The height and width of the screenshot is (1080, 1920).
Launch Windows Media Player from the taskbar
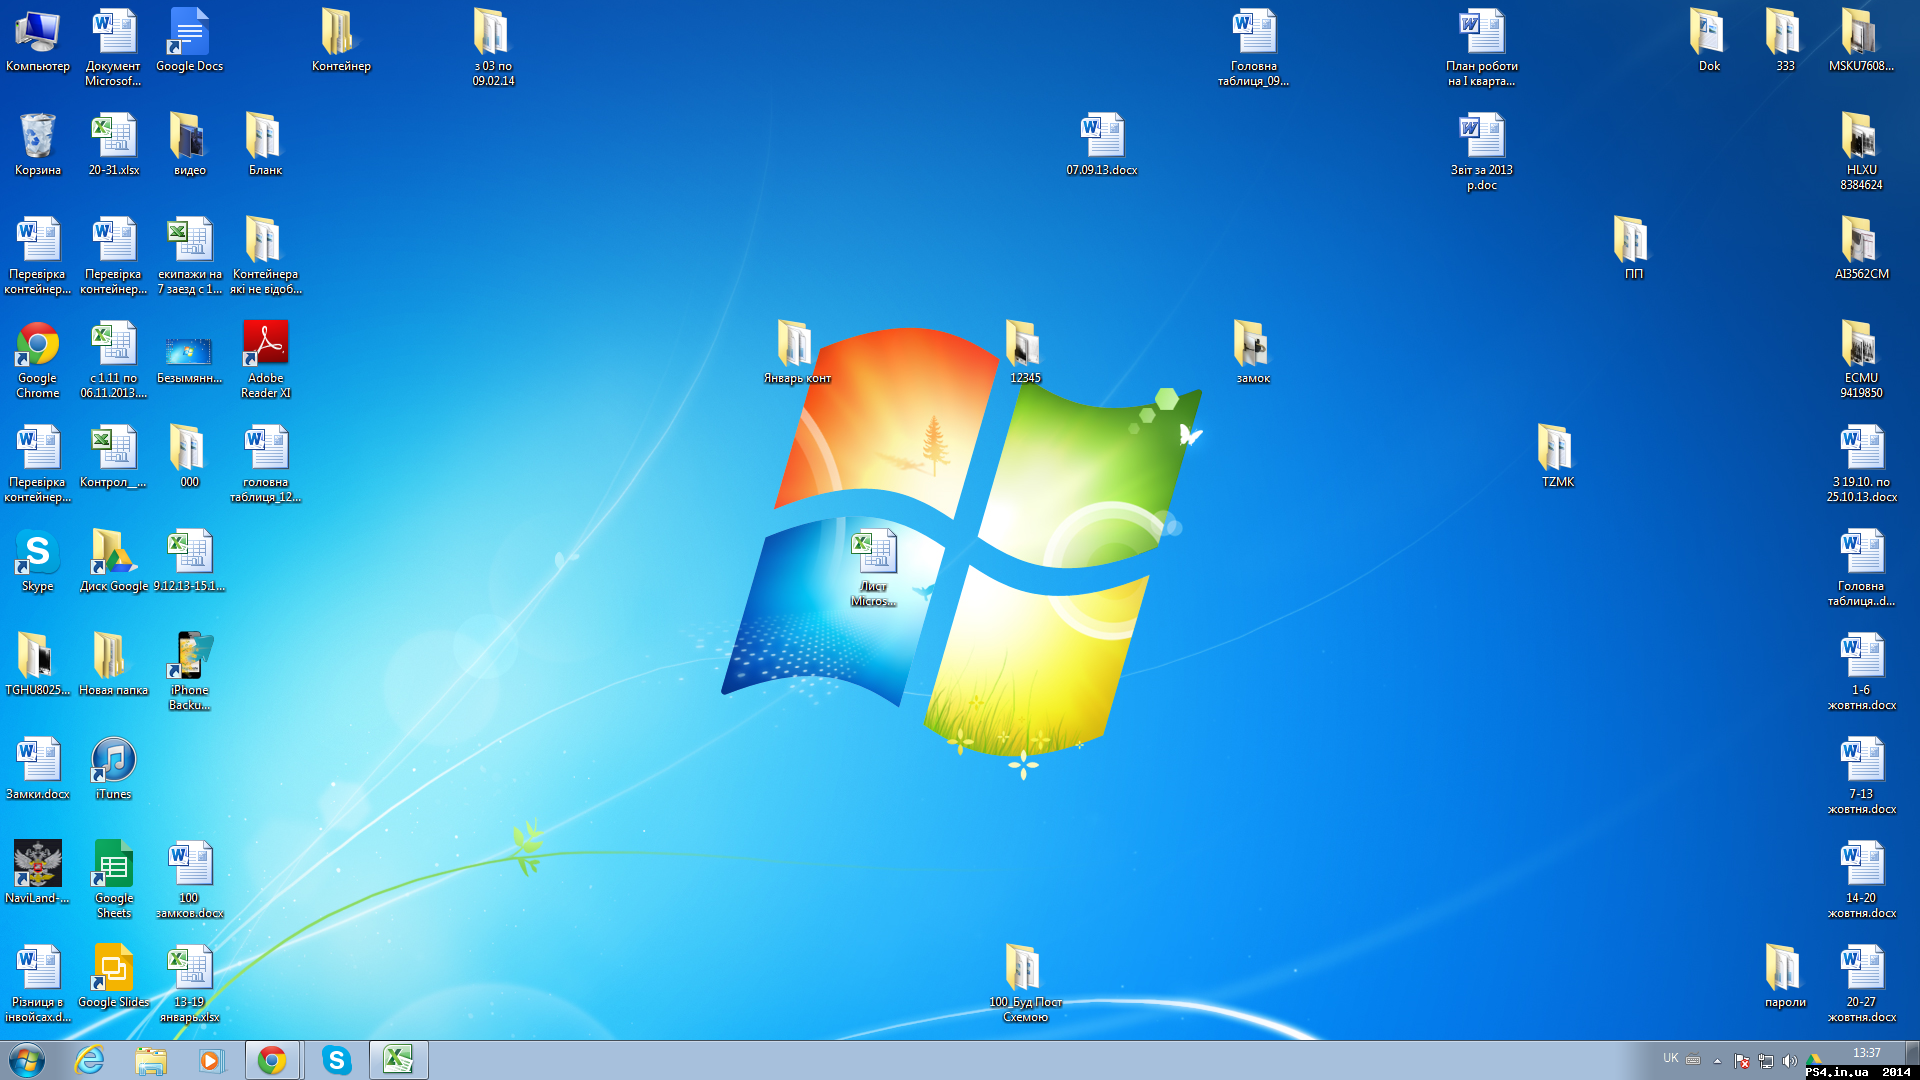211,1060
